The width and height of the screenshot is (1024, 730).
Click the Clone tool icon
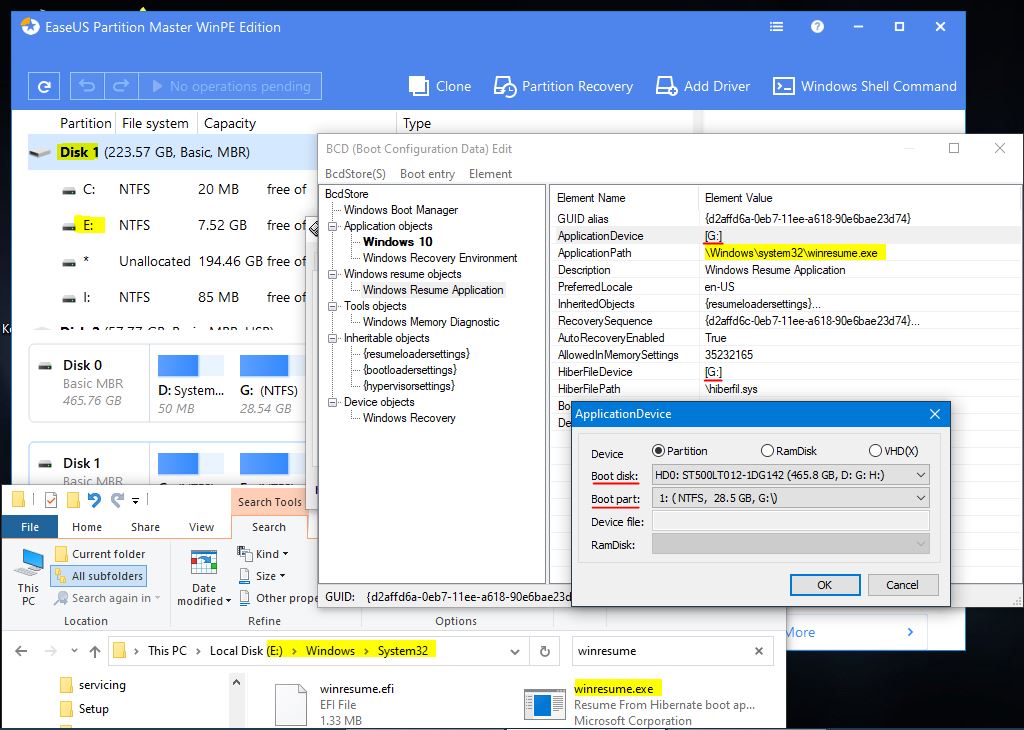pyautogui.click(x=420, y=87)
